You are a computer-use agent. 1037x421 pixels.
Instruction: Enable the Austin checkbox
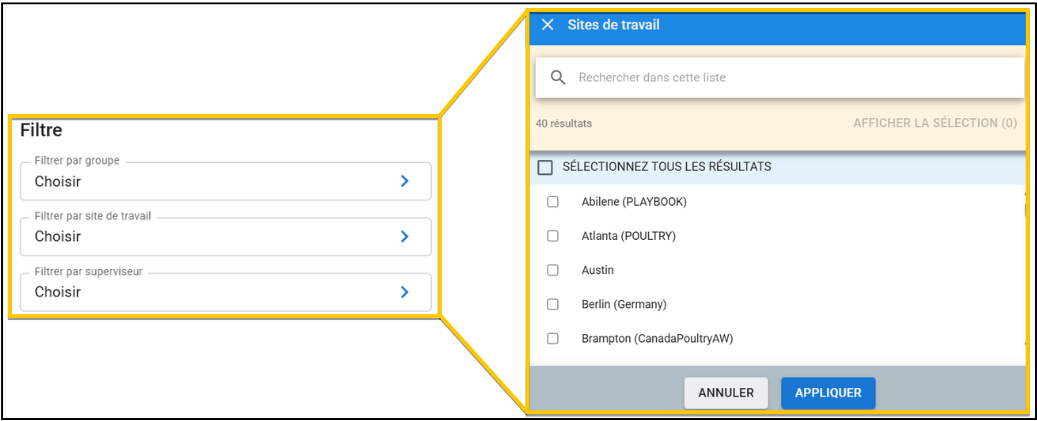(552, 270)
